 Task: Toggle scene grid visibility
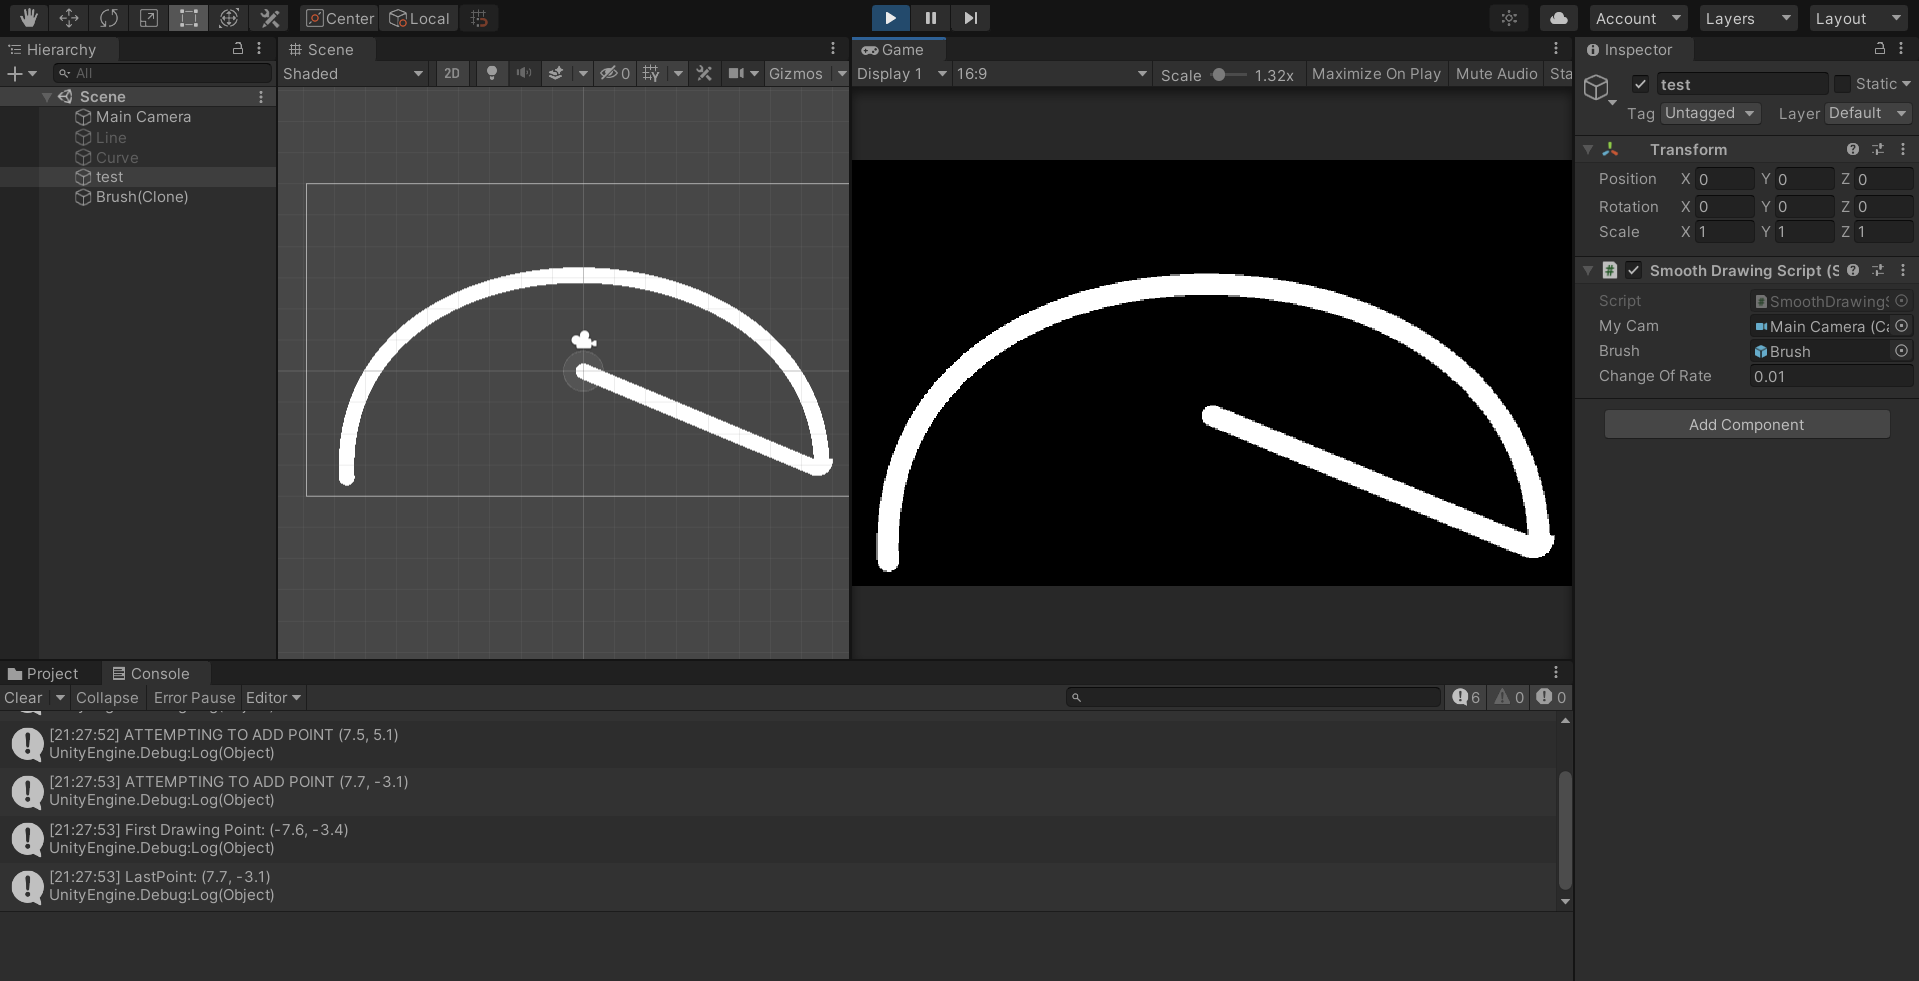[x=651, y=73]
